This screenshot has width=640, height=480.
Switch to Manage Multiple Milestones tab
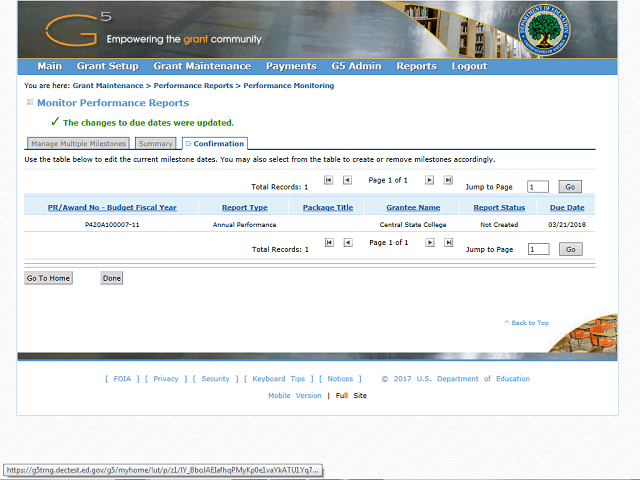78,144
